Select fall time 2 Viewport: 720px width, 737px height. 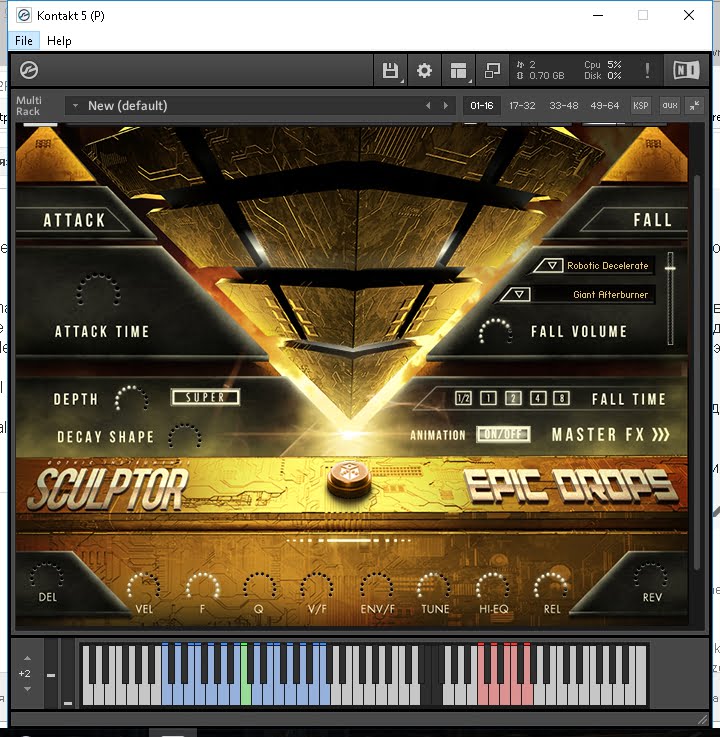[513, 399]
